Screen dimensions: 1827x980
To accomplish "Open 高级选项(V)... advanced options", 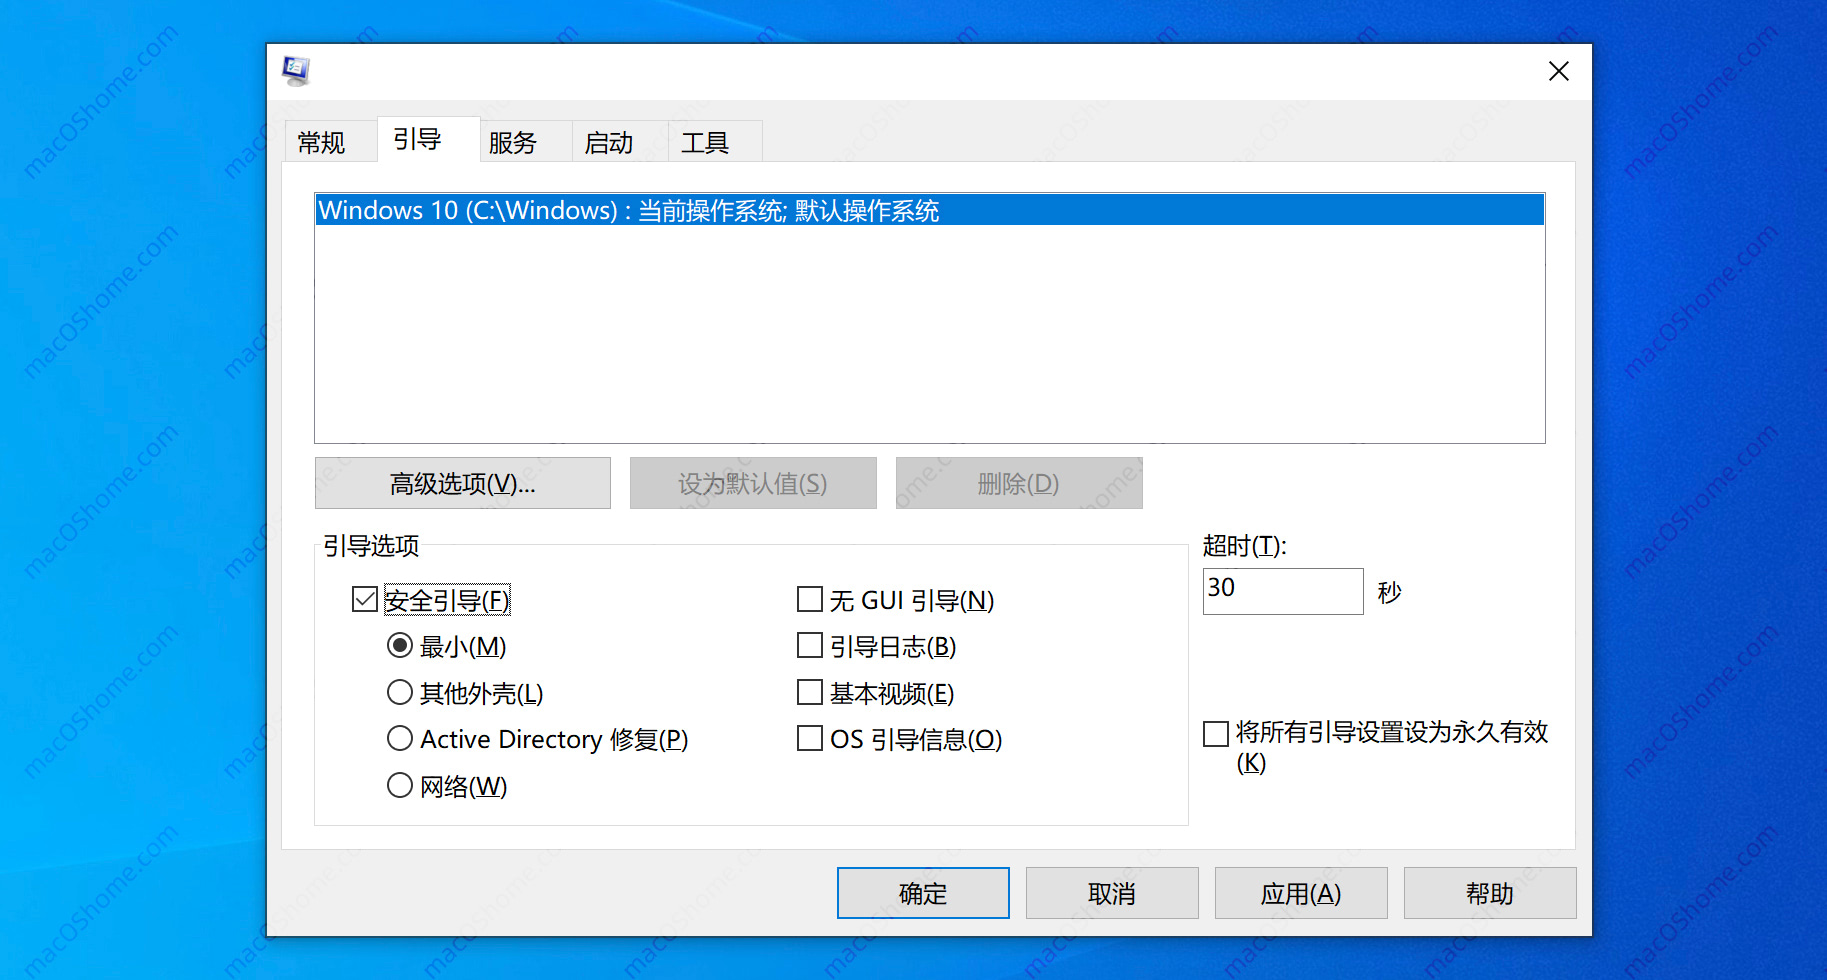I will (462, 483).
